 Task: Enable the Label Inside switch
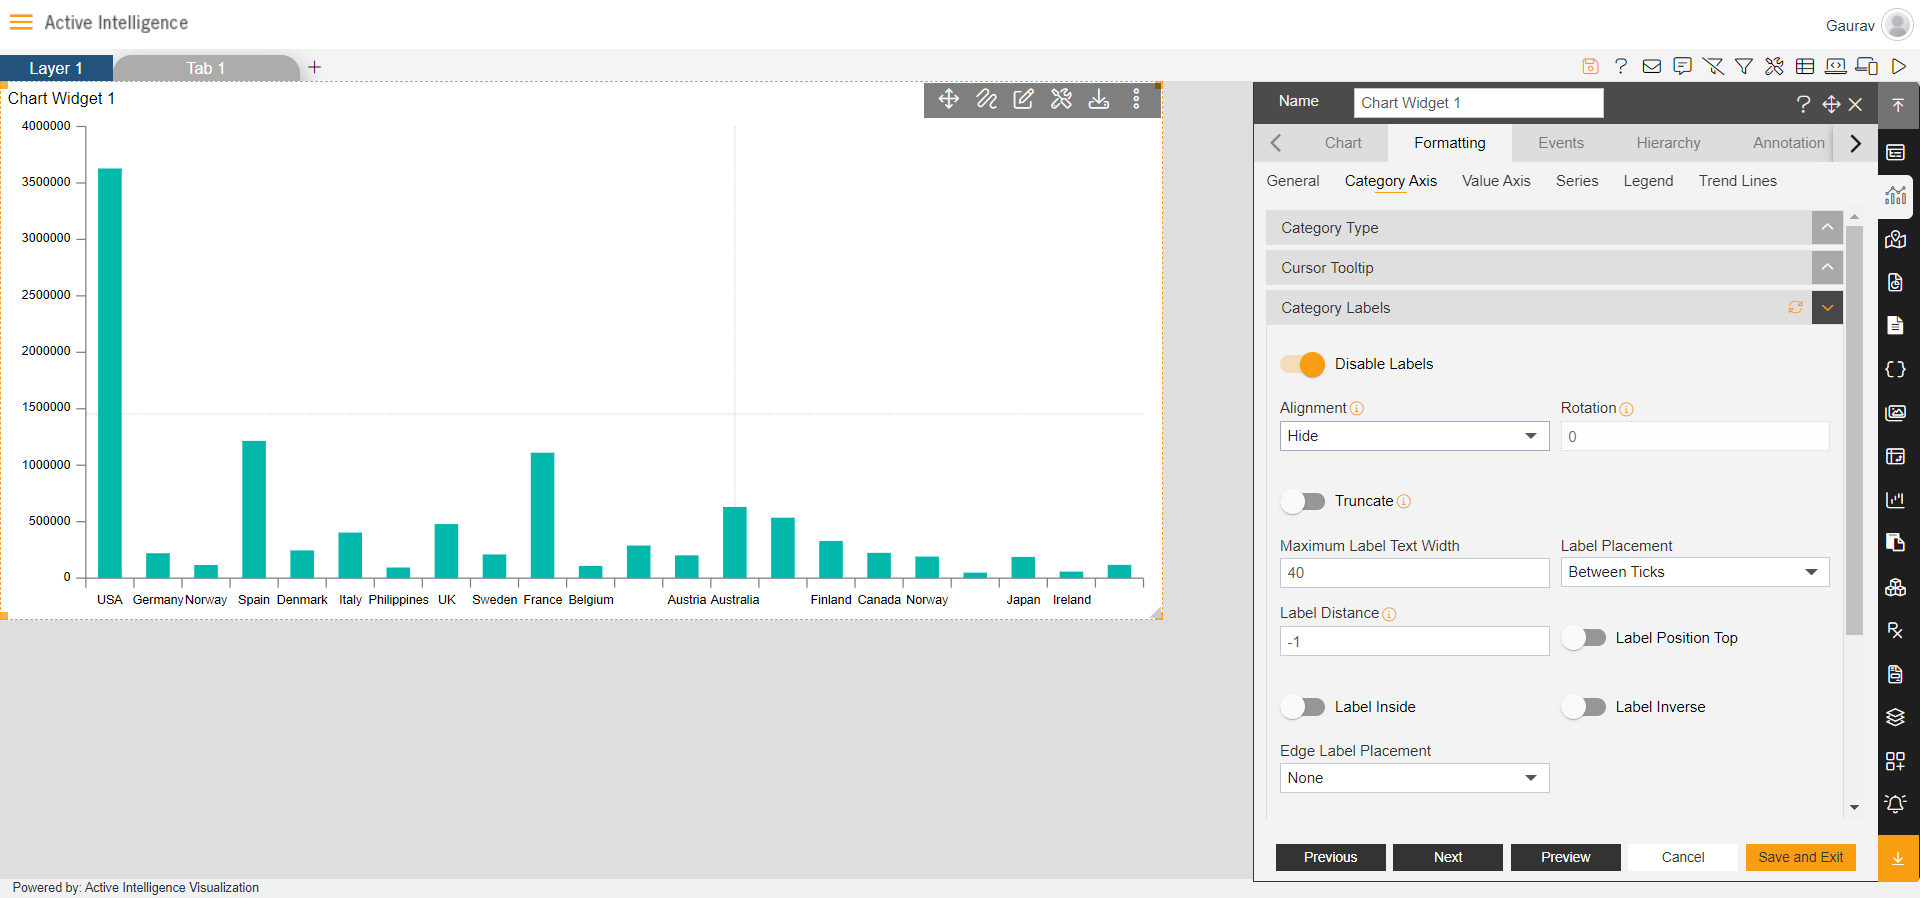pyautogui.click(x=1303, y=707)
